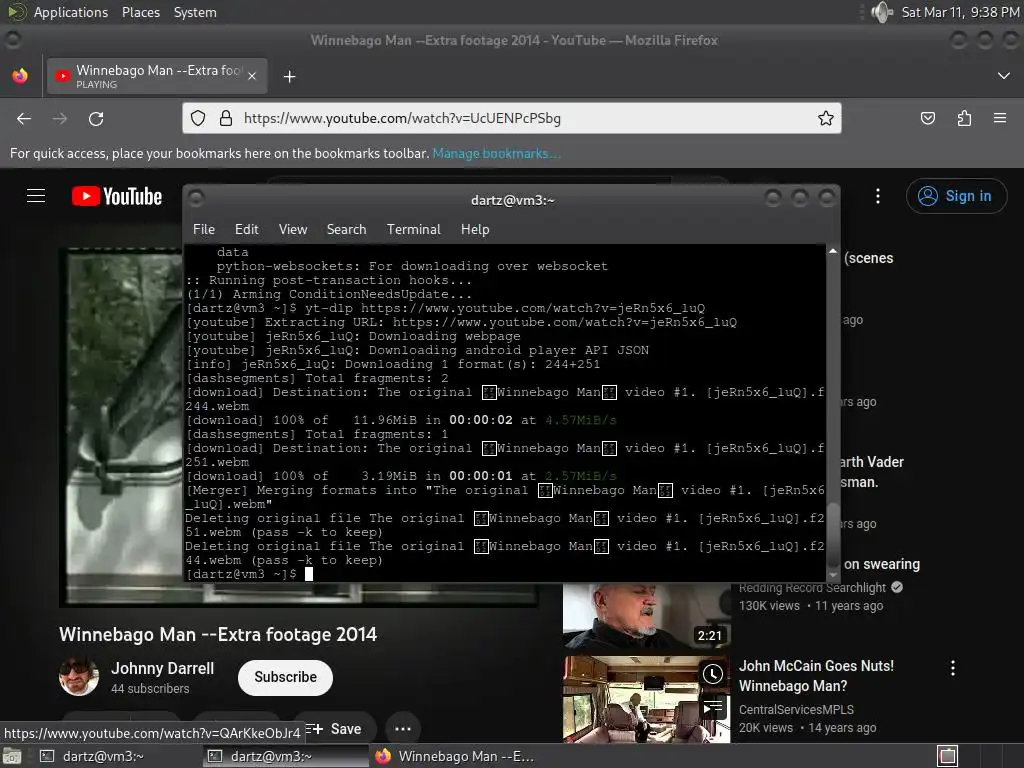Screen dimensions: 1024x768
Task: Open options for John McCain Goes Nuts video
Action: coord(953,667)
